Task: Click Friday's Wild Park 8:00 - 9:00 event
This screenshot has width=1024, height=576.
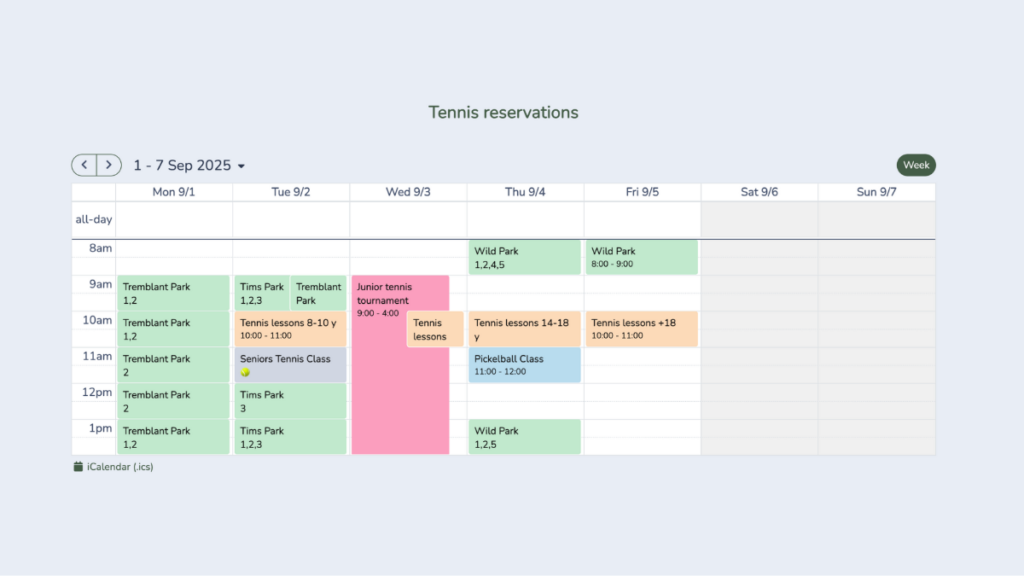Action: tap(641, 256)
